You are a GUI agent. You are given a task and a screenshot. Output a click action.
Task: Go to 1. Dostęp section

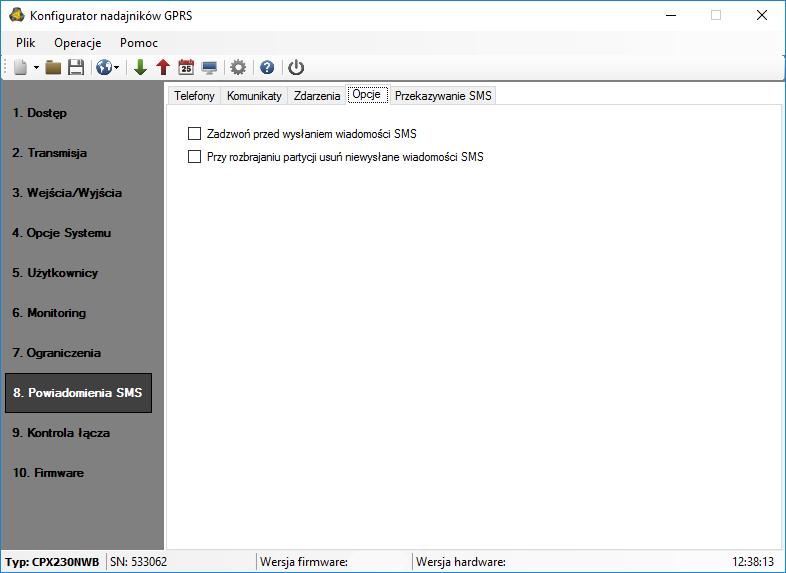[x=40, y=113]
